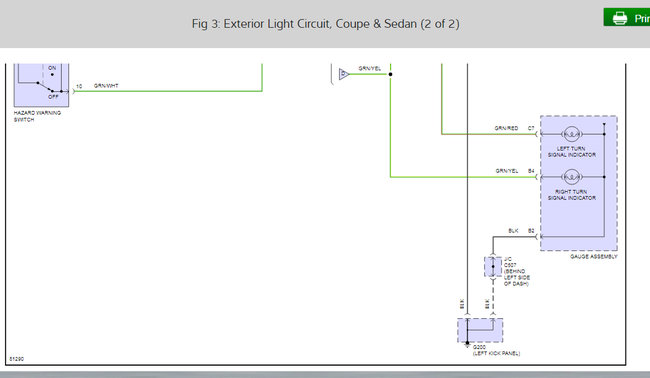Click the 'GRN/RED' wire label

point(506,128)
